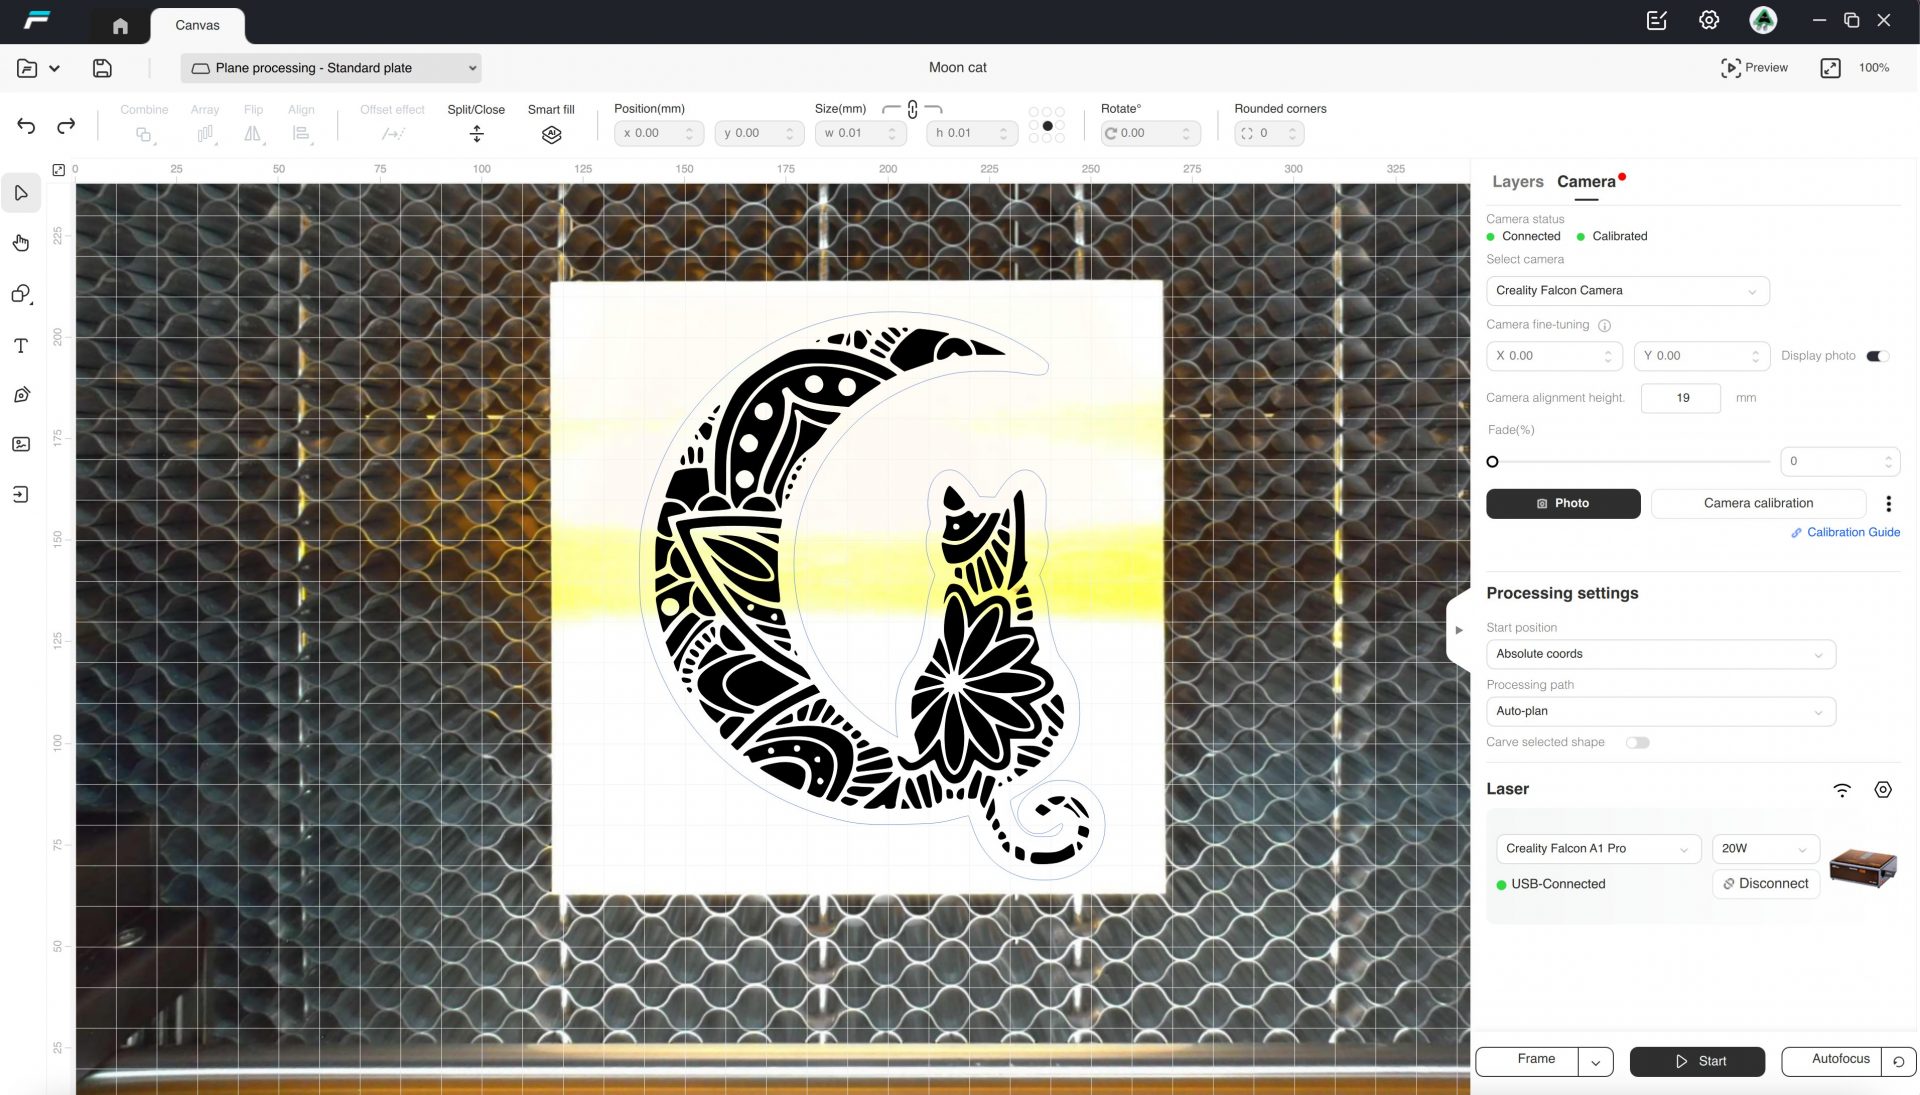Switch to the Layers tab
Image resolution: width=1920 pixels, height=1095 pixels.
click(1517, 182)
